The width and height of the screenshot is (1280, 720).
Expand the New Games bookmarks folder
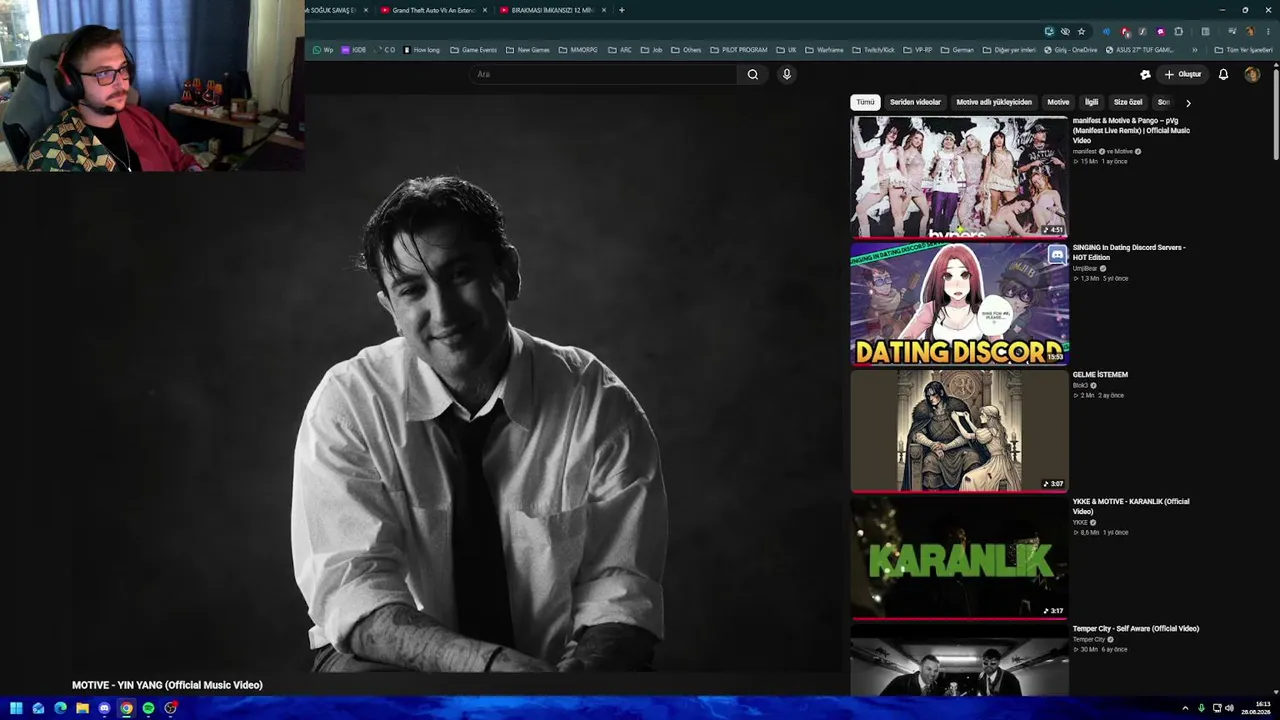pyautogui.click(x=528, y=50)
